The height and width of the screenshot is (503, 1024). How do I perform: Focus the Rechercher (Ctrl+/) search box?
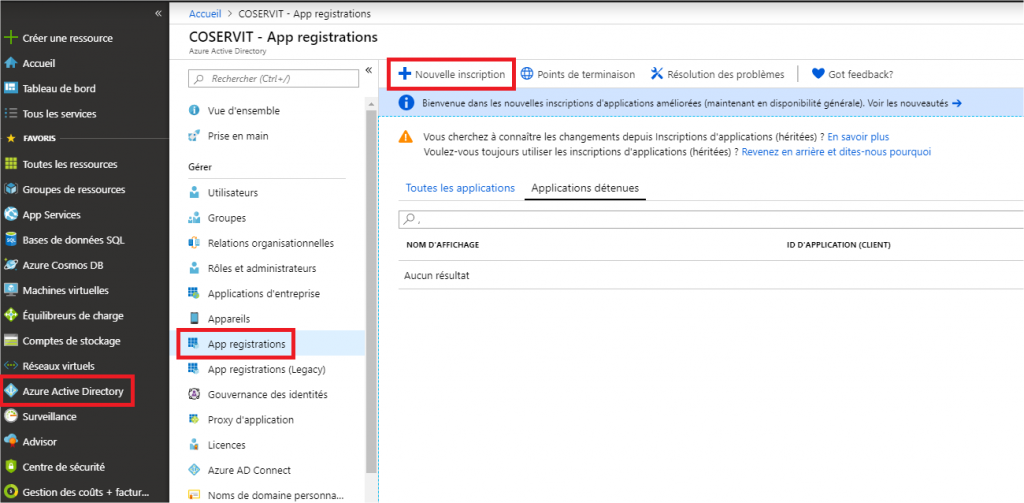(x=273, y=78)
